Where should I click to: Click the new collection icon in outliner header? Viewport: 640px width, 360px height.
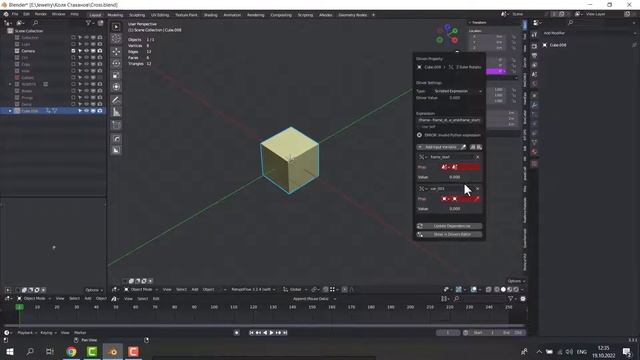click(100, 23)
